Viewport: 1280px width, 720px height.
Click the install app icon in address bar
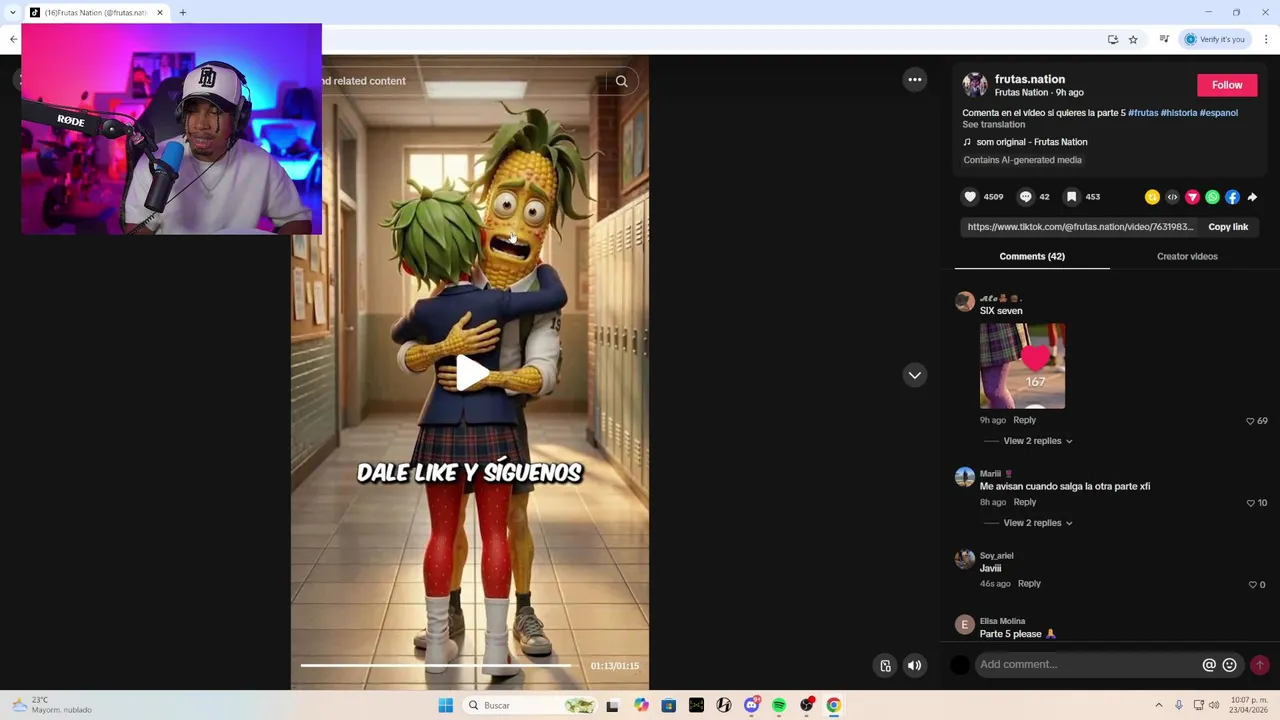(1113, 39)
